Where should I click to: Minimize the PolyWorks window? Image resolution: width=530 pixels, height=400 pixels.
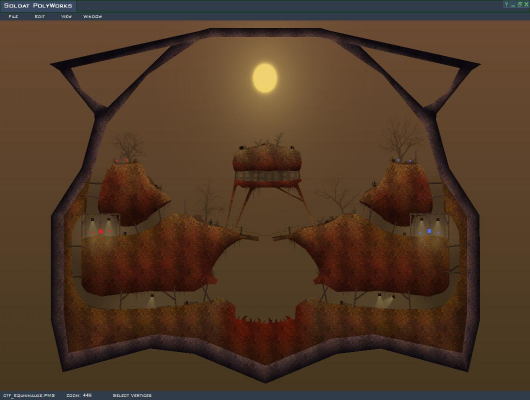tap(513, 5)
